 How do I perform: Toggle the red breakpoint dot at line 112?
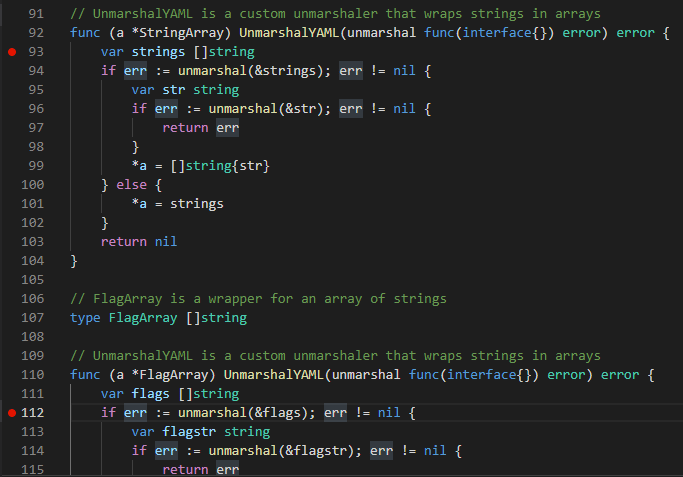click(x=12, y=413)
